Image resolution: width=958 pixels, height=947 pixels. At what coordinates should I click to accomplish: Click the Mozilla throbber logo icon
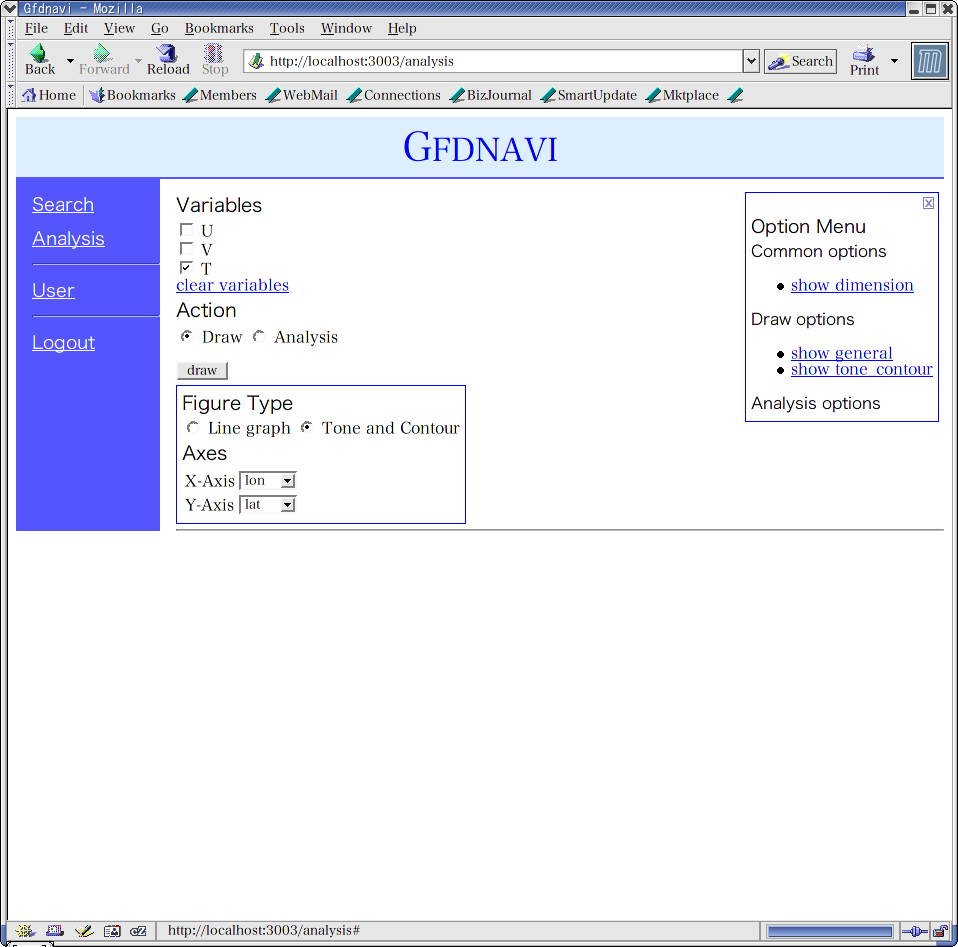coord(929,61)
